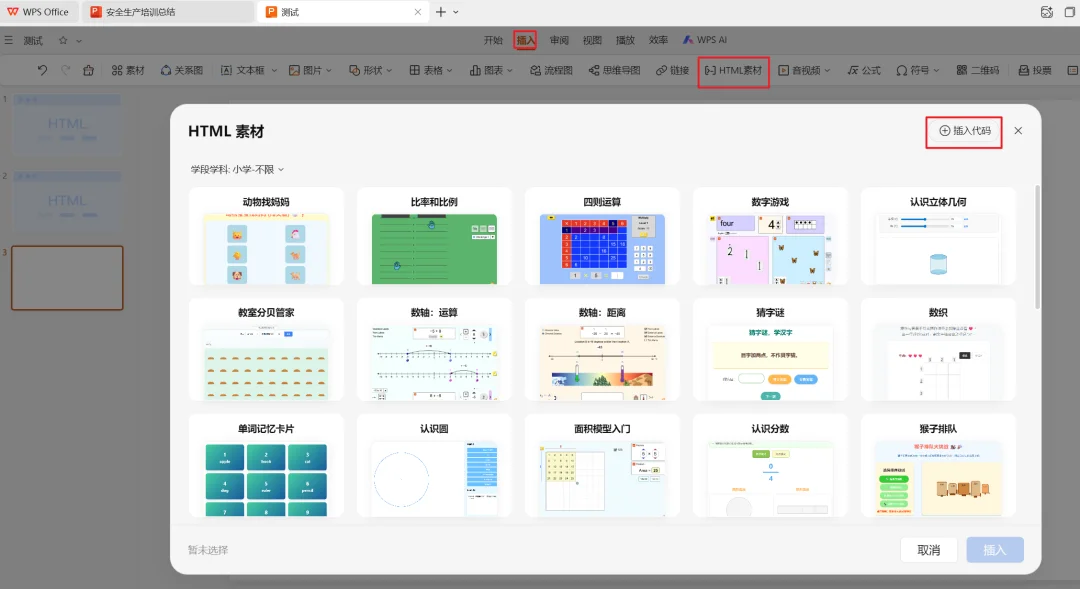Expand the 形状 dropdown arrow
Viewport: 1080px width, 589px height.
[x=389, y=71]
